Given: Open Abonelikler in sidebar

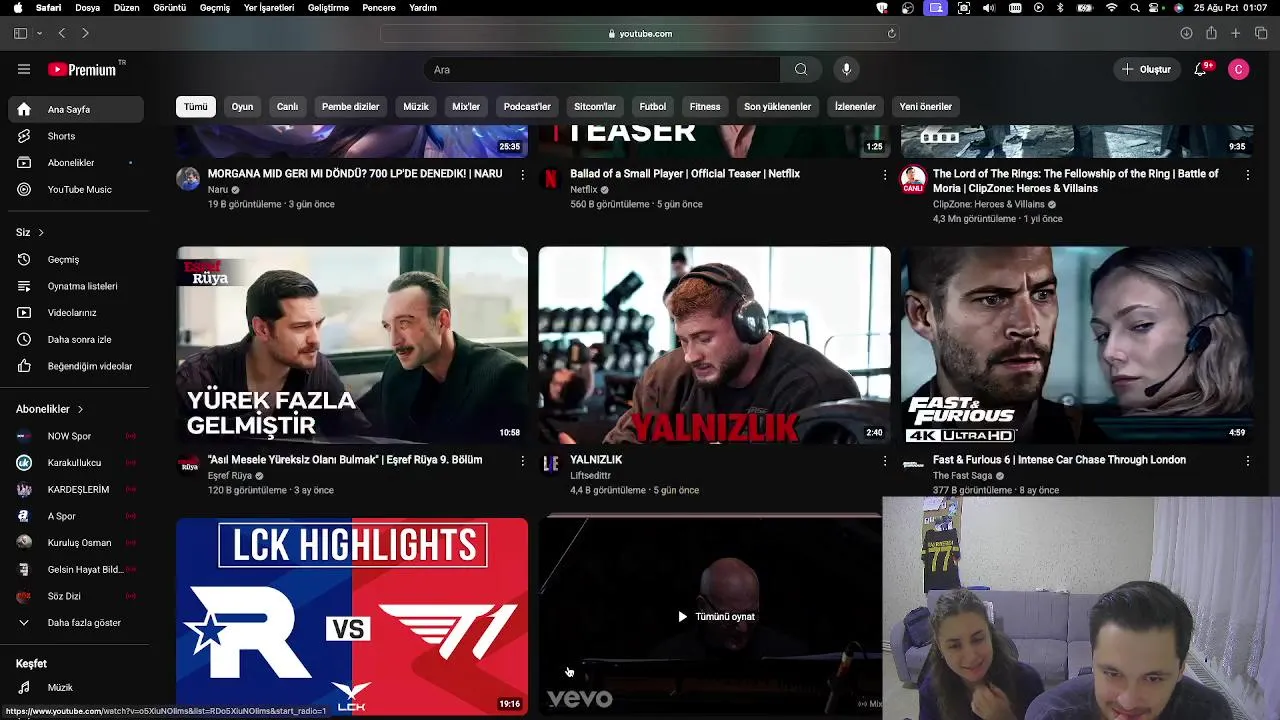Looking at the screenshot, I should (76, 162).
